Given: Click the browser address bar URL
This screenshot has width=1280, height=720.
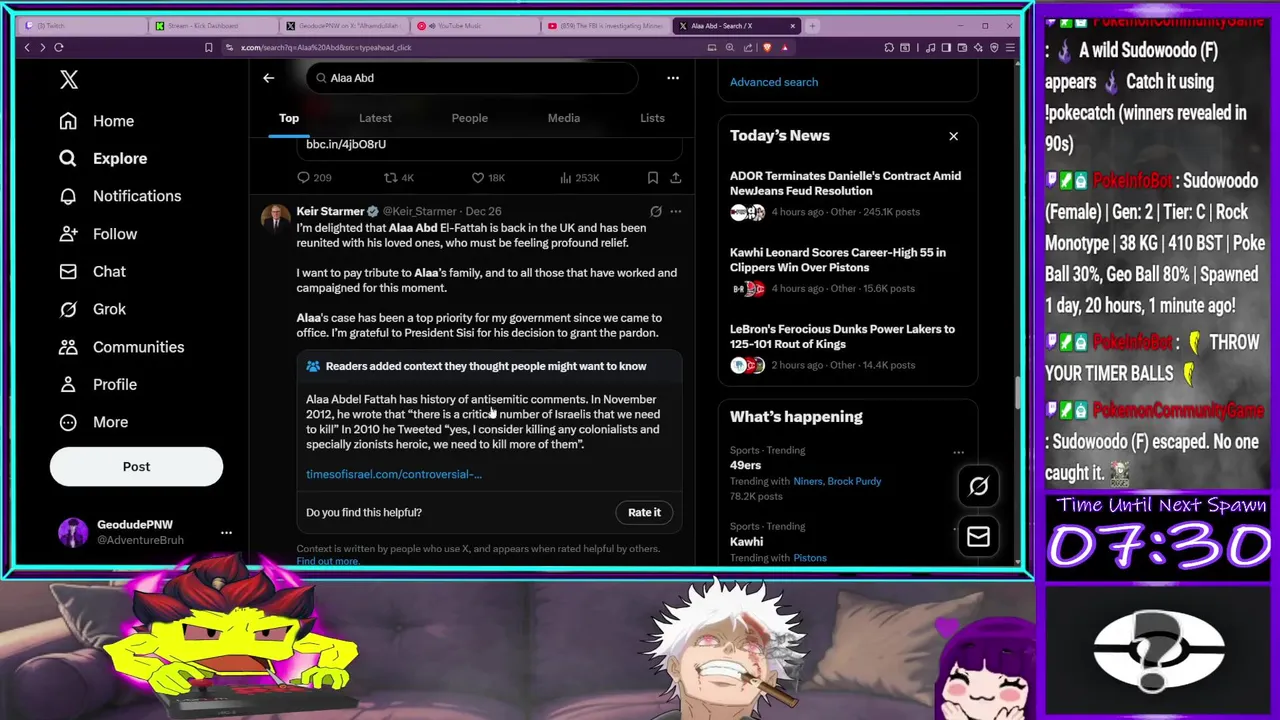Looking at the screenshot, I should [x=326, y=48].
